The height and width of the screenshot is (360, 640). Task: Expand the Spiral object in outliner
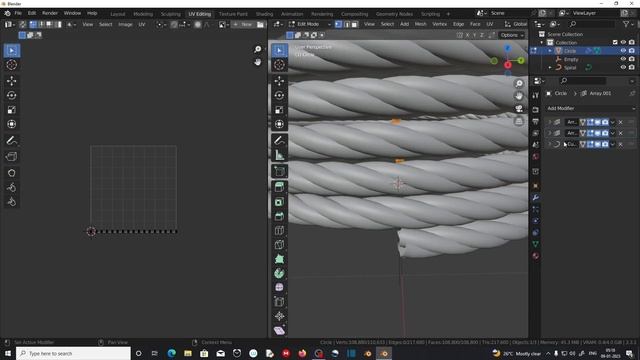tap(550, 68)
